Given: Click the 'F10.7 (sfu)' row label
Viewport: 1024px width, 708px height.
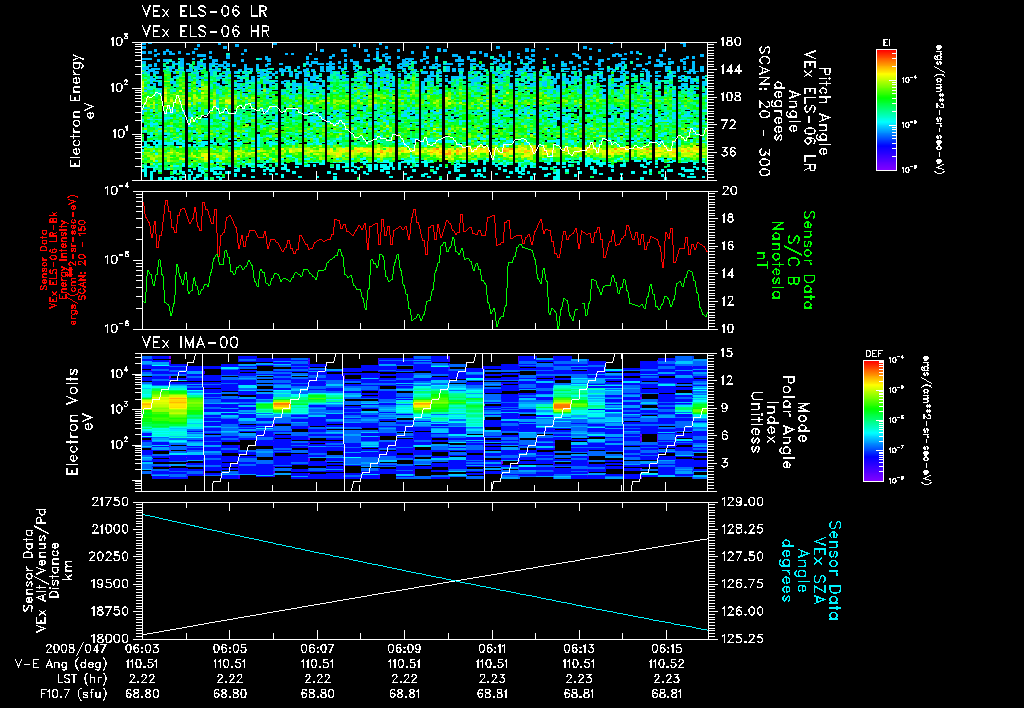Looking at the screenshot, I should [x=72, y=694].
